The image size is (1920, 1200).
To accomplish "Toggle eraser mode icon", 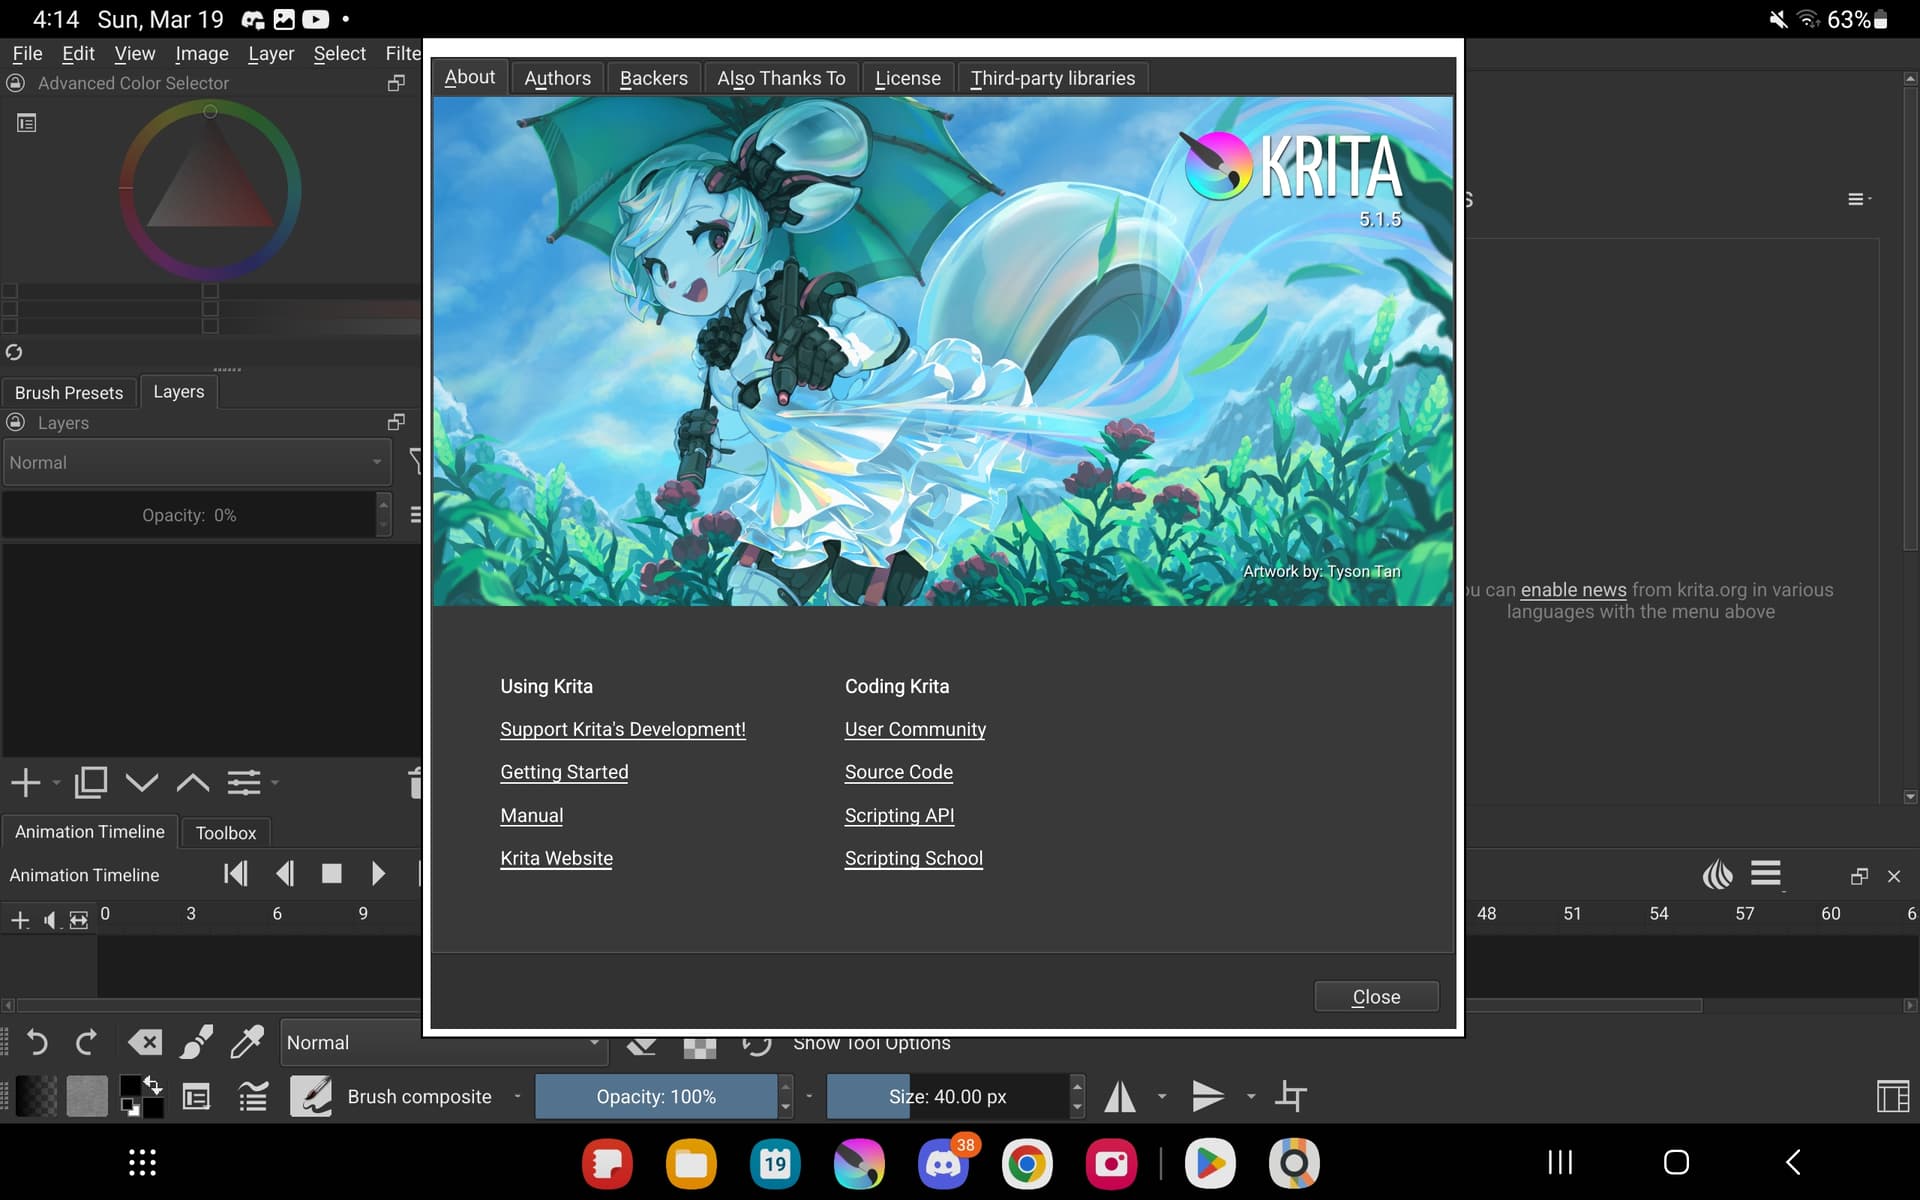I will point(641,1047).
